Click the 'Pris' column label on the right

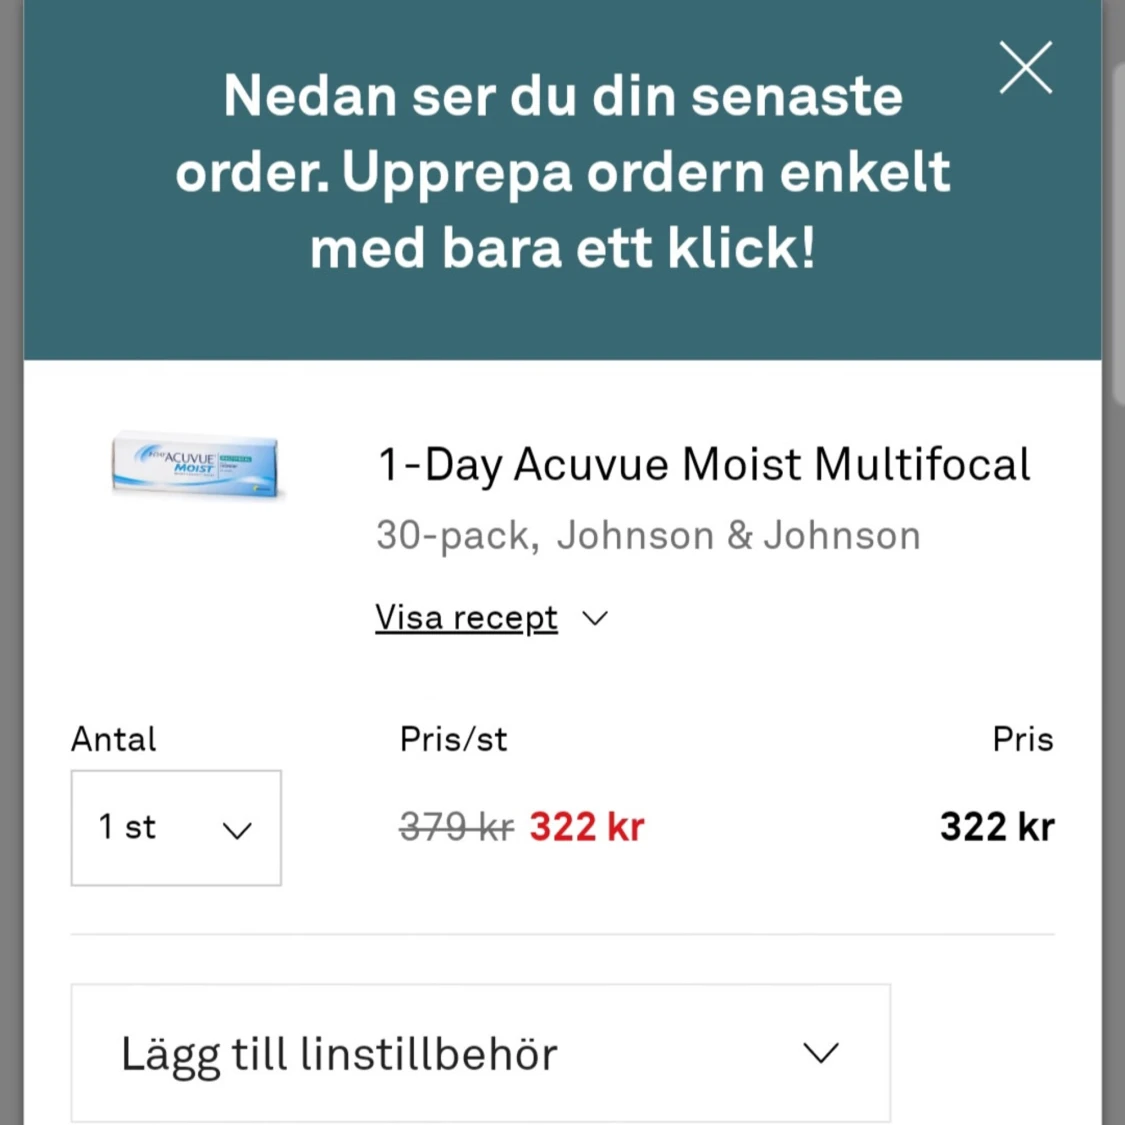[x=1023, y=739]
